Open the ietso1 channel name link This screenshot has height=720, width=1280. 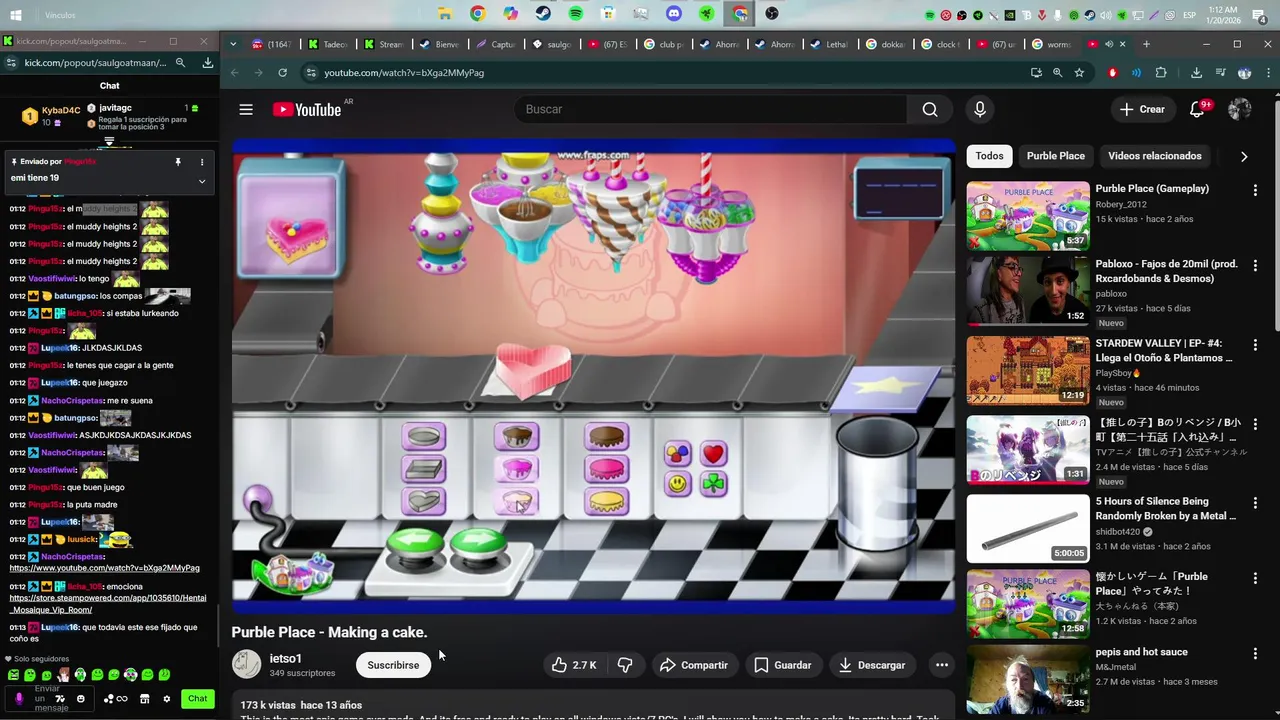pyautogui.click(x=285, y=658)
